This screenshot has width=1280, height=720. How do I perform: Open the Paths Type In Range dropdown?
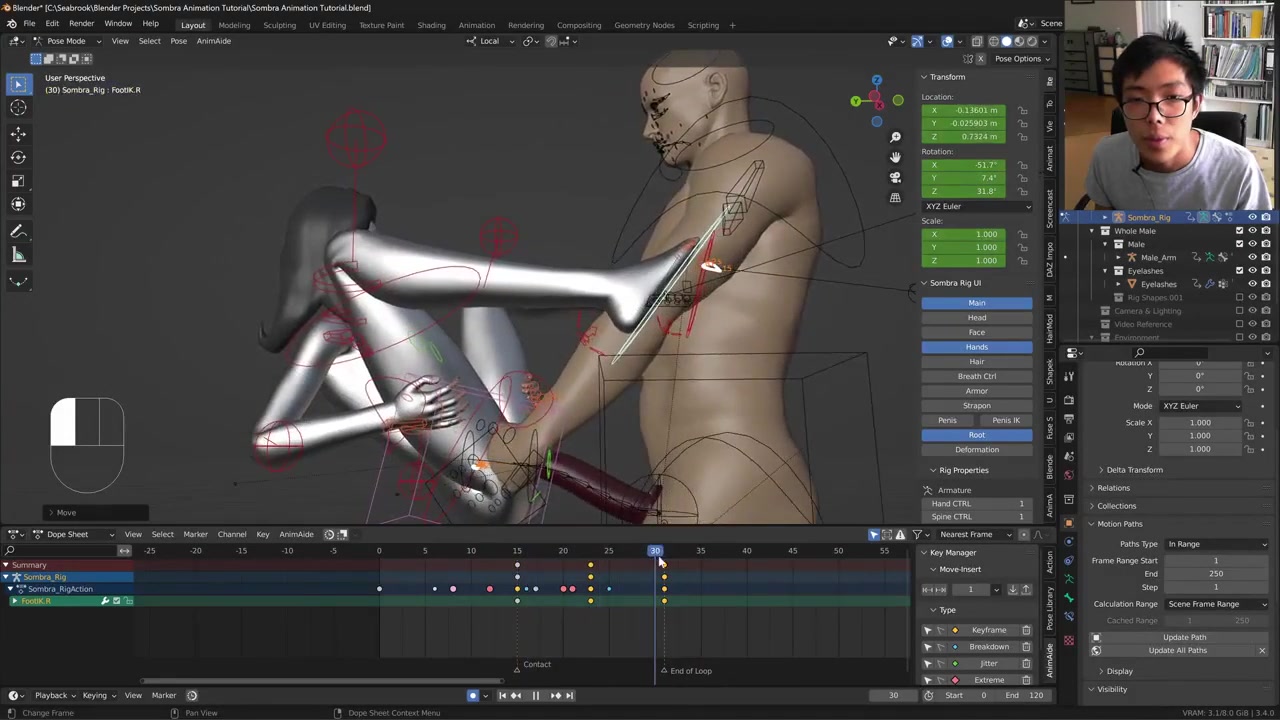tap(1216, 544)
